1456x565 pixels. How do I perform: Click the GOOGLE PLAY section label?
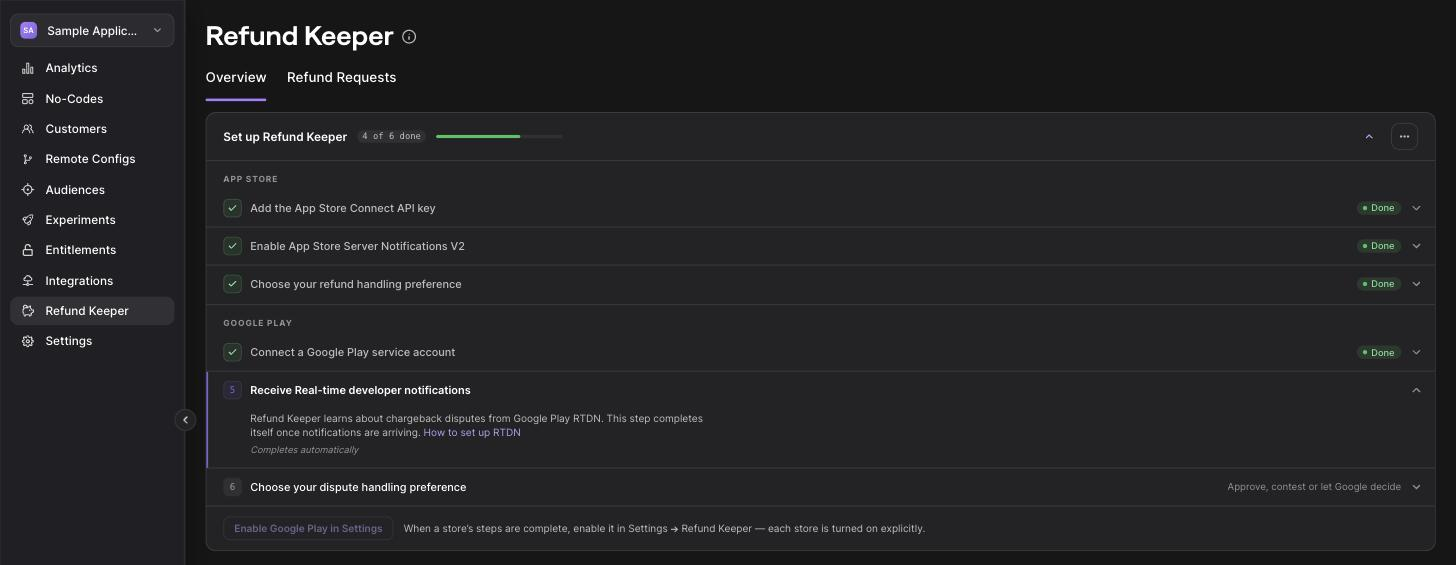pyautogui.click(x=257, y=323)
